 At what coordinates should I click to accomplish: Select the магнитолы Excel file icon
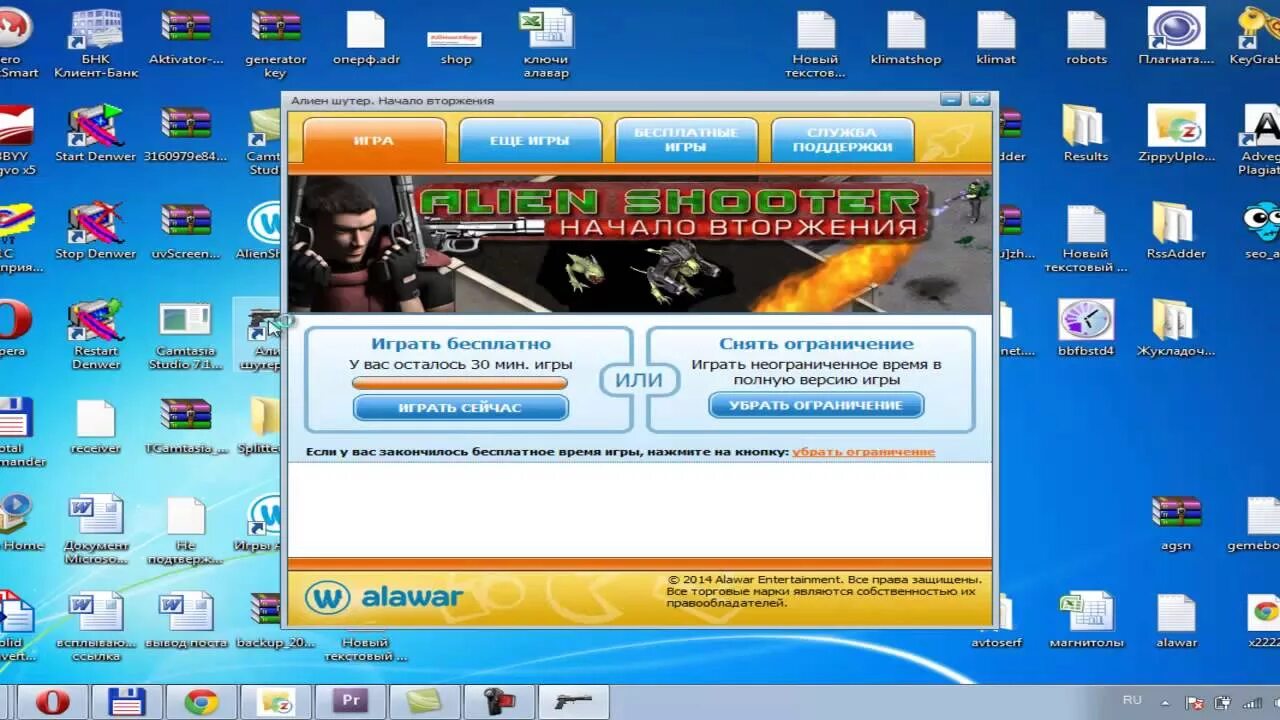(1086, 621)
